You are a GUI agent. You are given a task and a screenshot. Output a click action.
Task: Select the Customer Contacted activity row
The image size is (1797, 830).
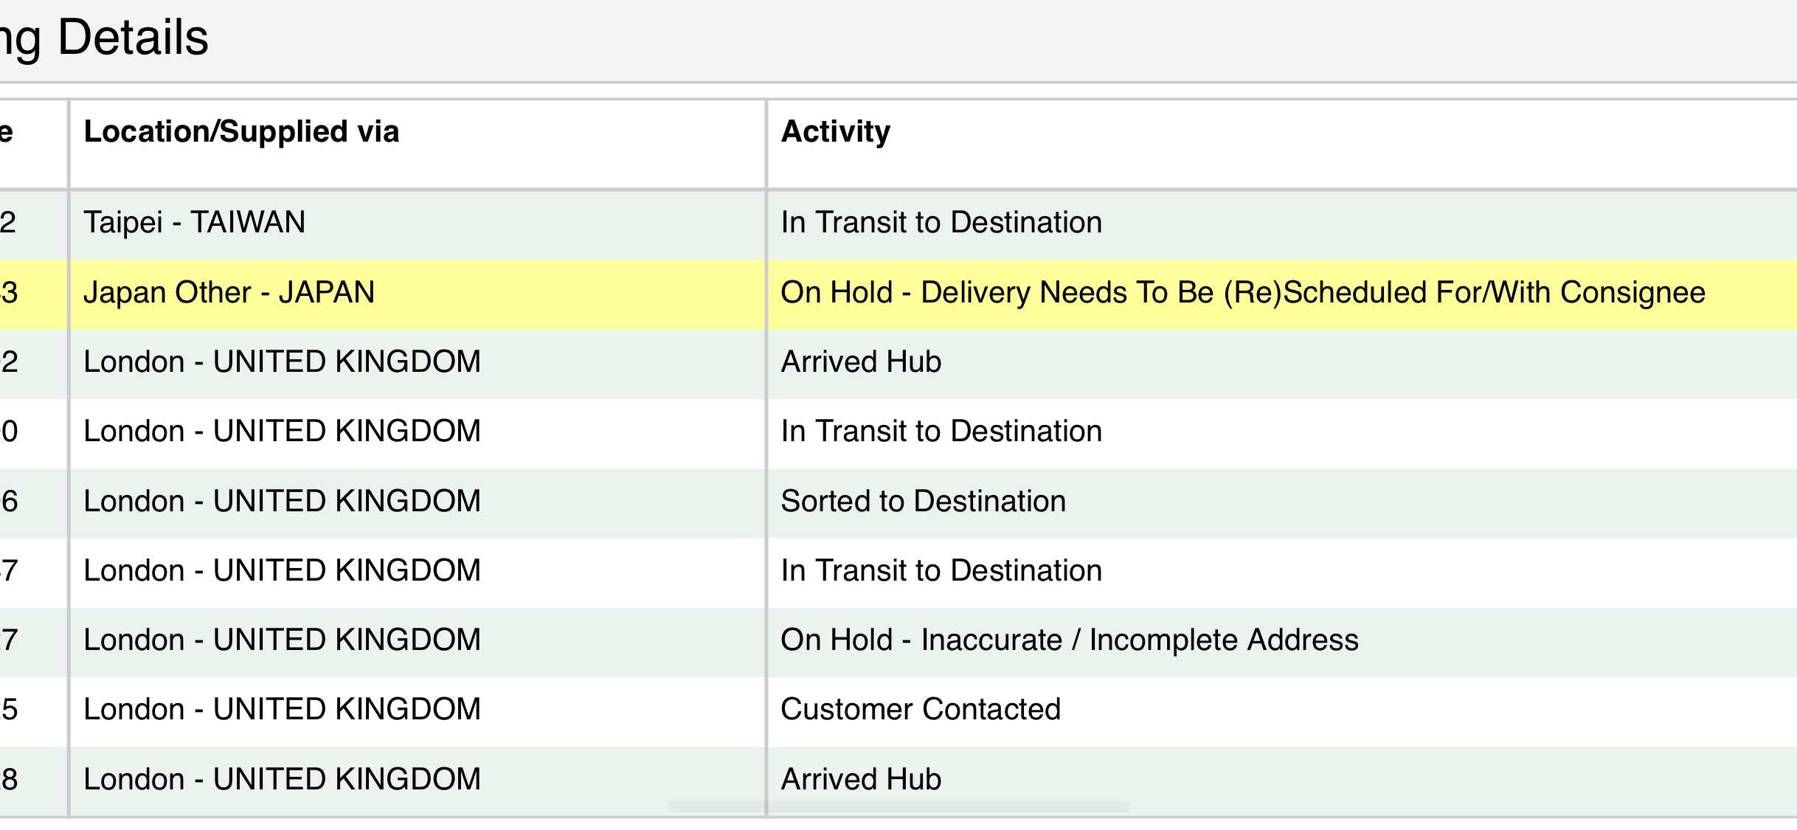click(920, 709)
